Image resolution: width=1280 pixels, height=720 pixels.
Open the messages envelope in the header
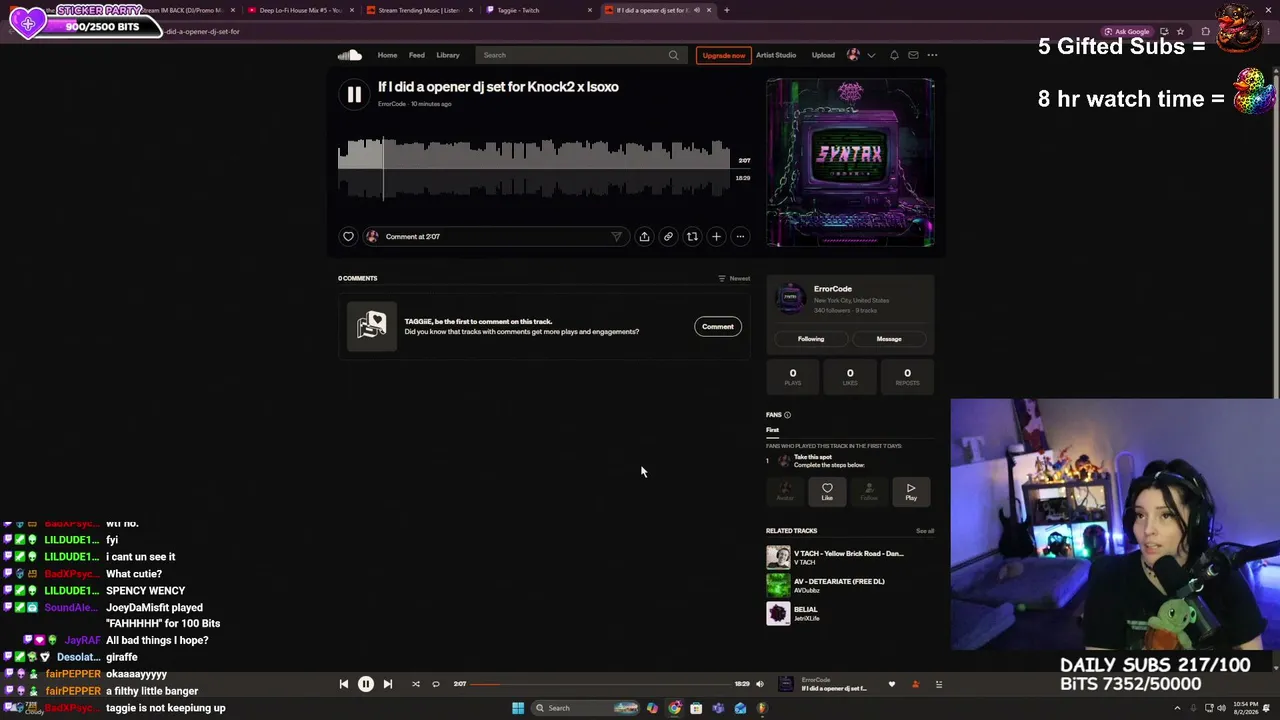click(x=913, y=55)
